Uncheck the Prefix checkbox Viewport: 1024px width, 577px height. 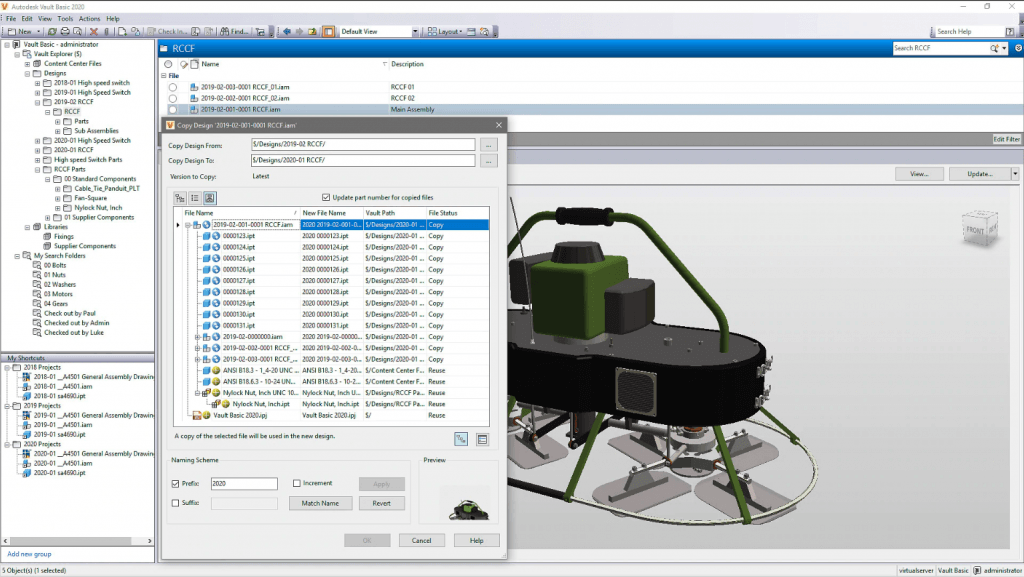[x=175, y=484]
